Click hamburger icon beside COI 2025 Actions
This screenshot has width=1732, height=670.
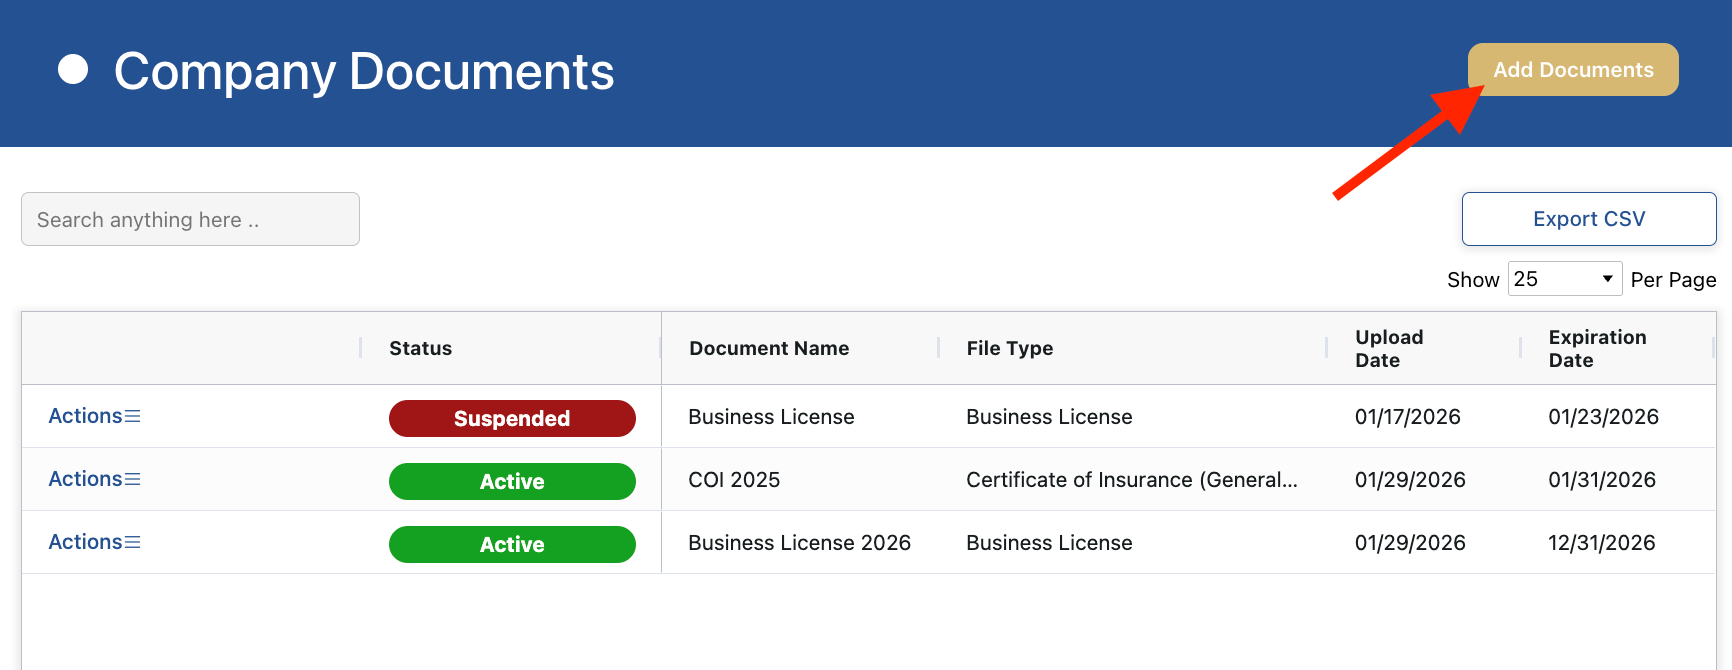132,479
